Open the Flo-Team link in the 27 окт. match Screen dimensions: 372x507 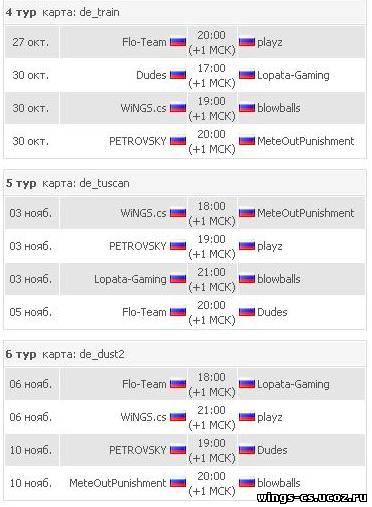144,42
